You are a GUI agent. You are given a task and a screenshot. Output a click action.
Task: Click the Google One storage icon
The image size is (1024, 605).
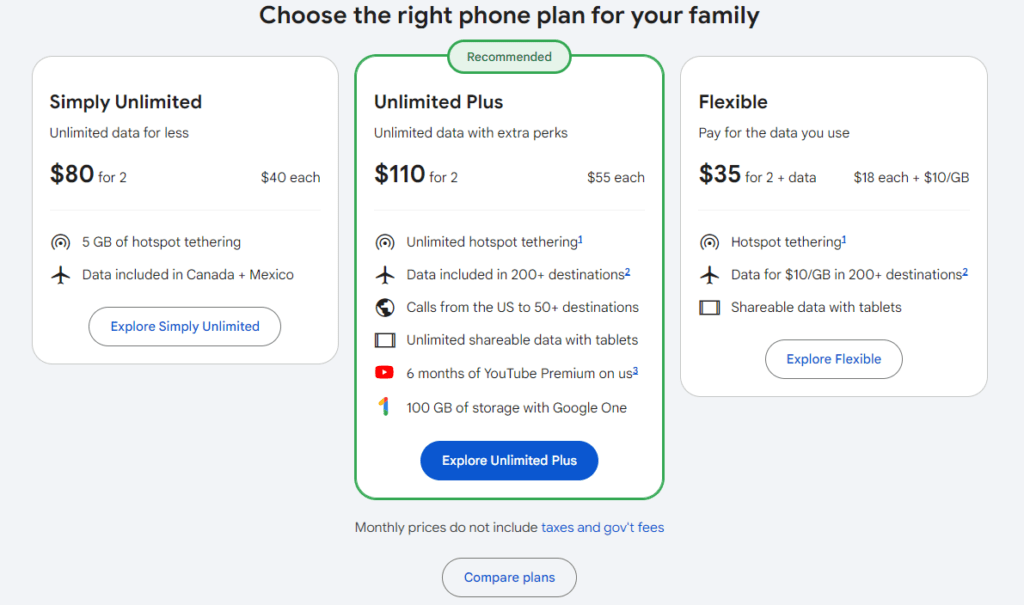(384, 406)
